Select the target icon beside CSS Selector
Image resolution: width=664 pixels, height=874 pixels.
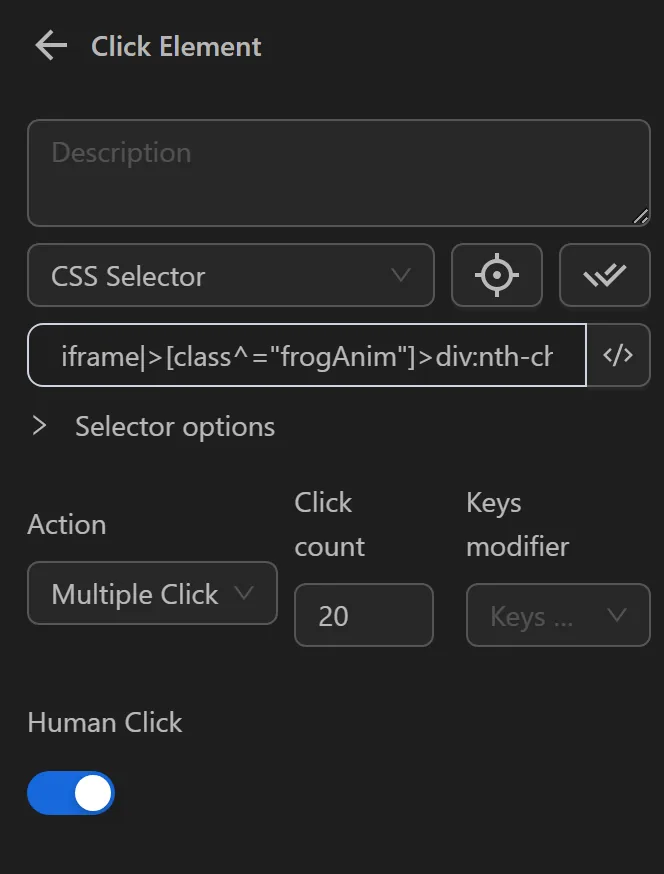(x=497, y=275)
